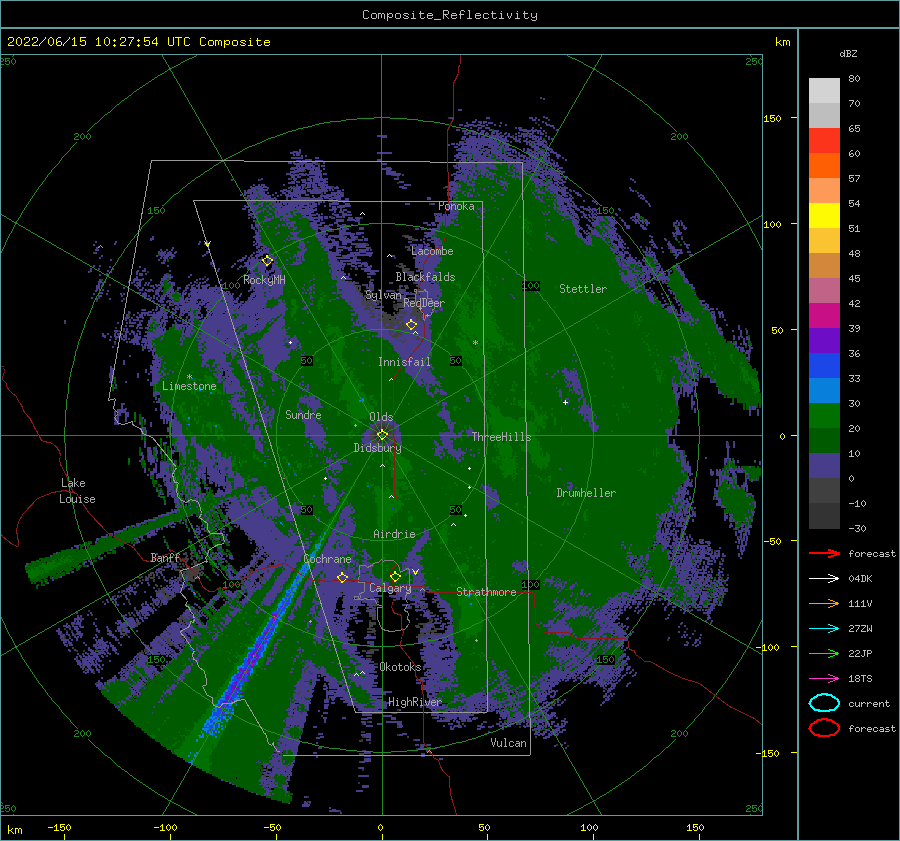Click the Stettler label
The image size is (900, 841).
583,289
